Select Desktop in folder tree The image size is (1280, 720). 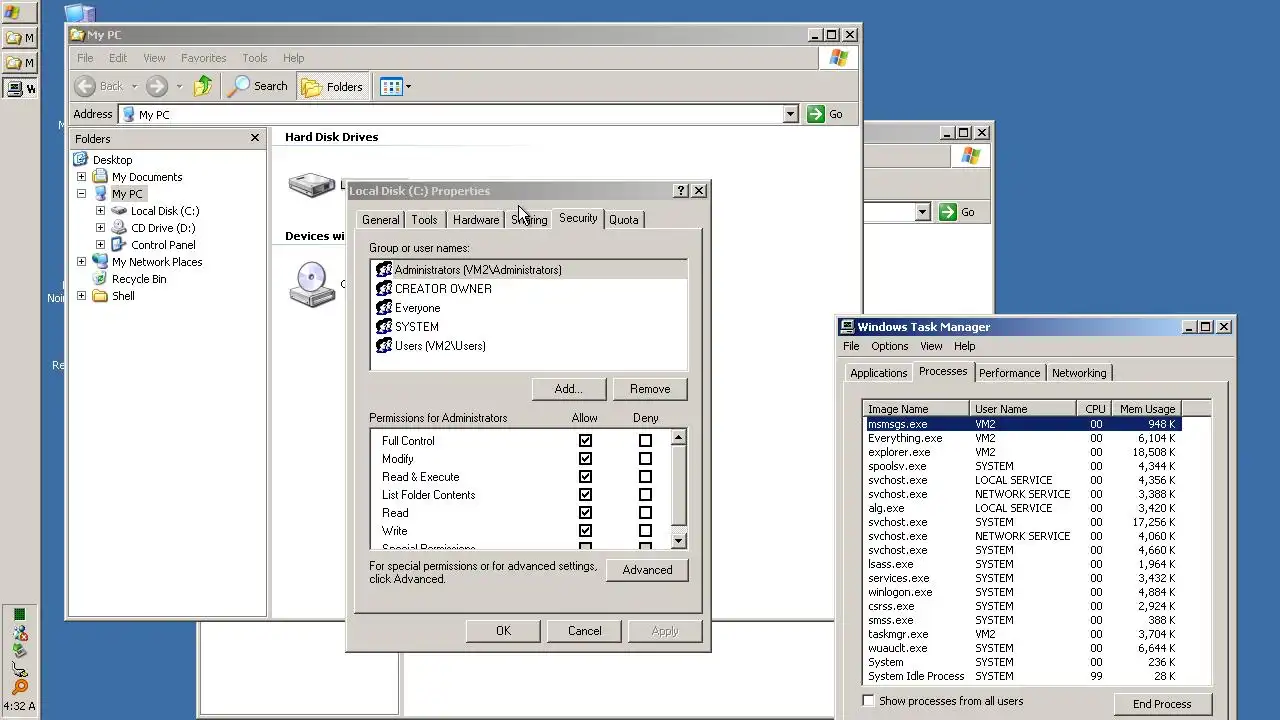[x=112, y=160]
